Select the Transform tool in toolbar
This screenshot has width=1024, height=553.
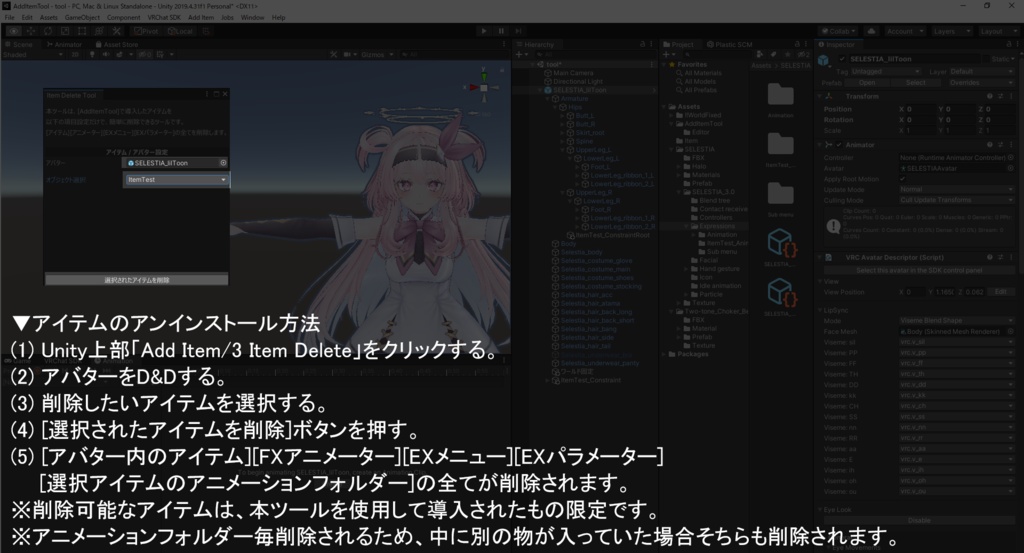pyautogui.click(x=99, y=31)
